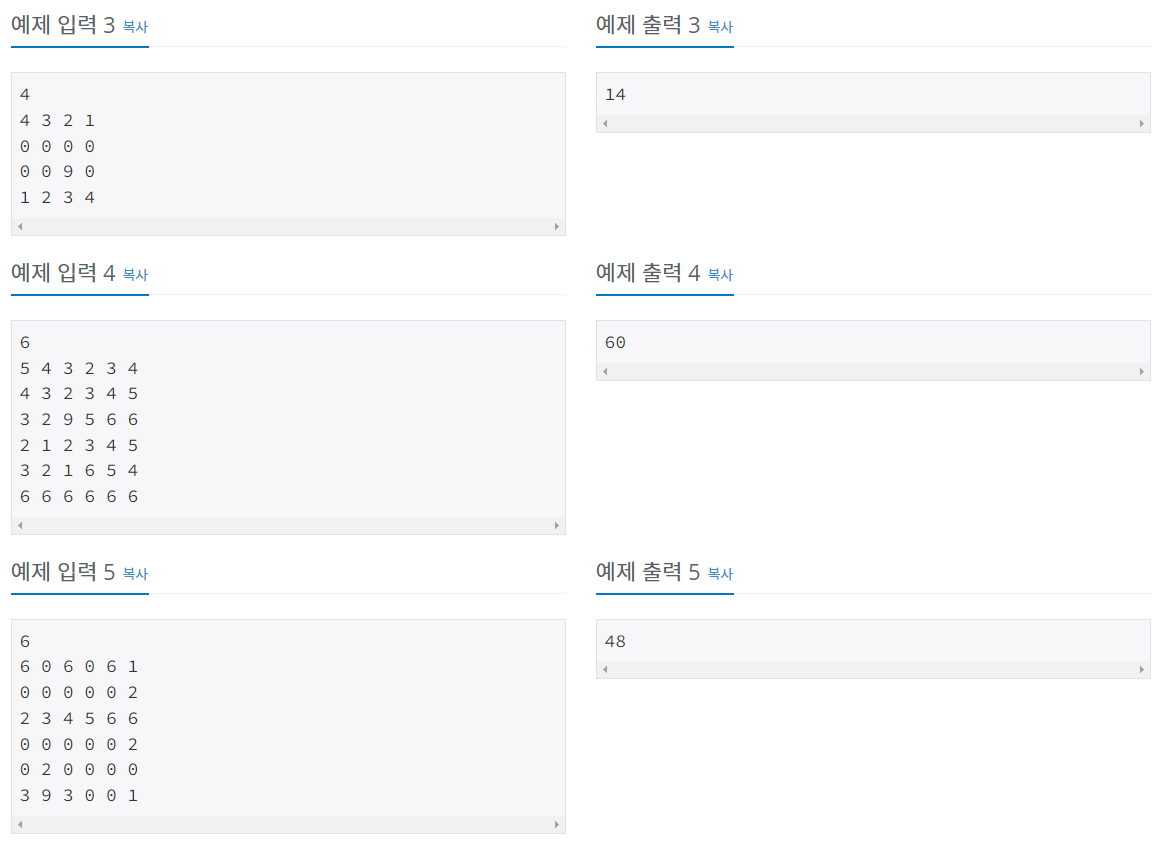
Task: Click the right scroll arrow under 예제 입력 3
Action: click(x=557, y=226)
